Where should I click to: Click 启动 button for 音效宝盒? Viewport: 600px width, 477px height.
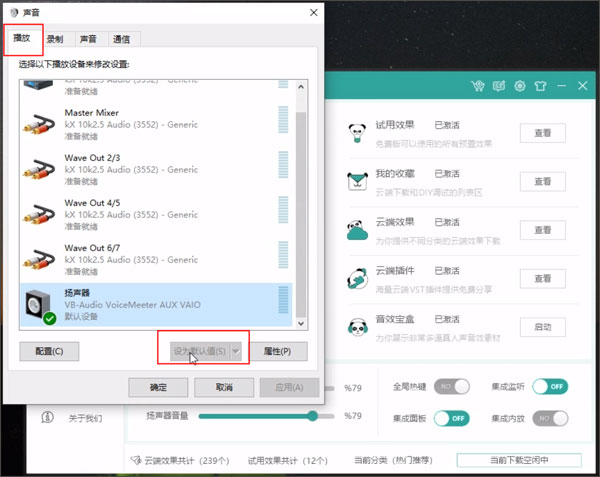[543, 327]
